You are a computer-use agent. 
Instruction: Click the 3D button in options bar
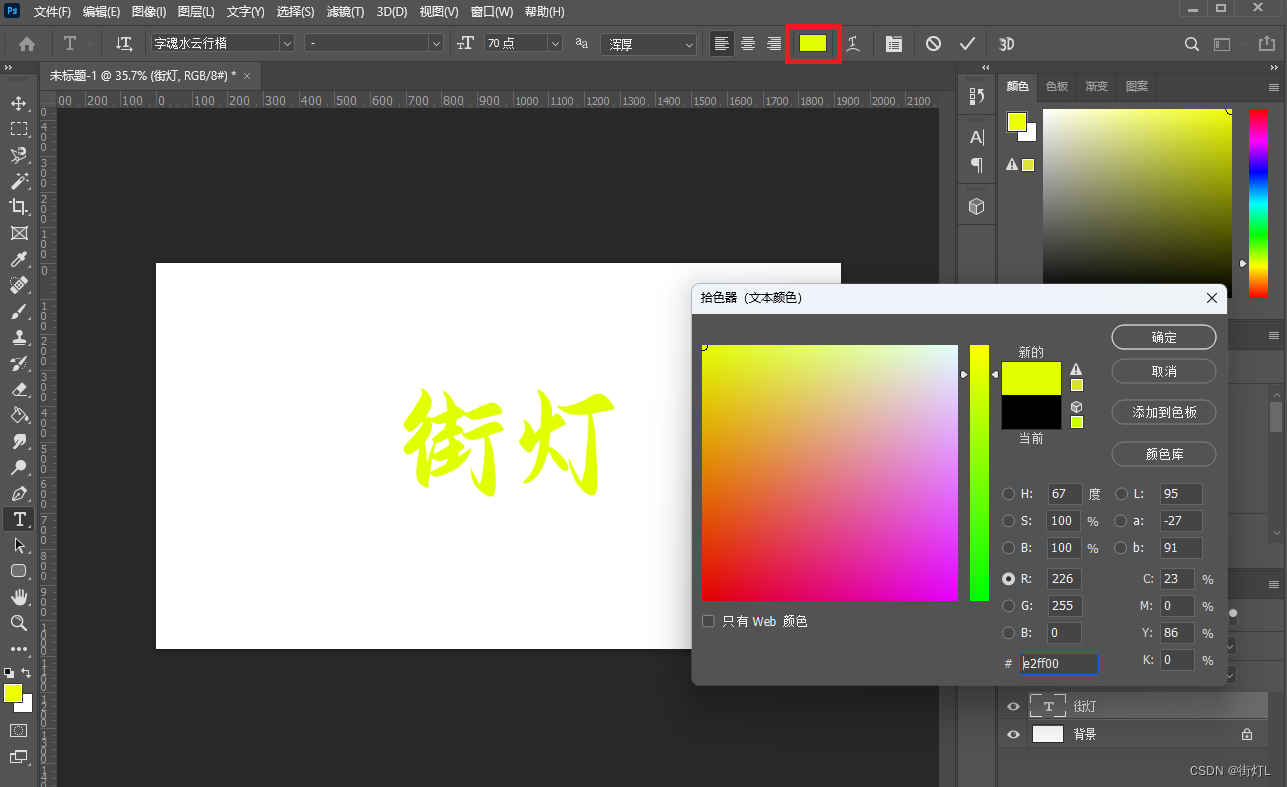coord(1007,44)
